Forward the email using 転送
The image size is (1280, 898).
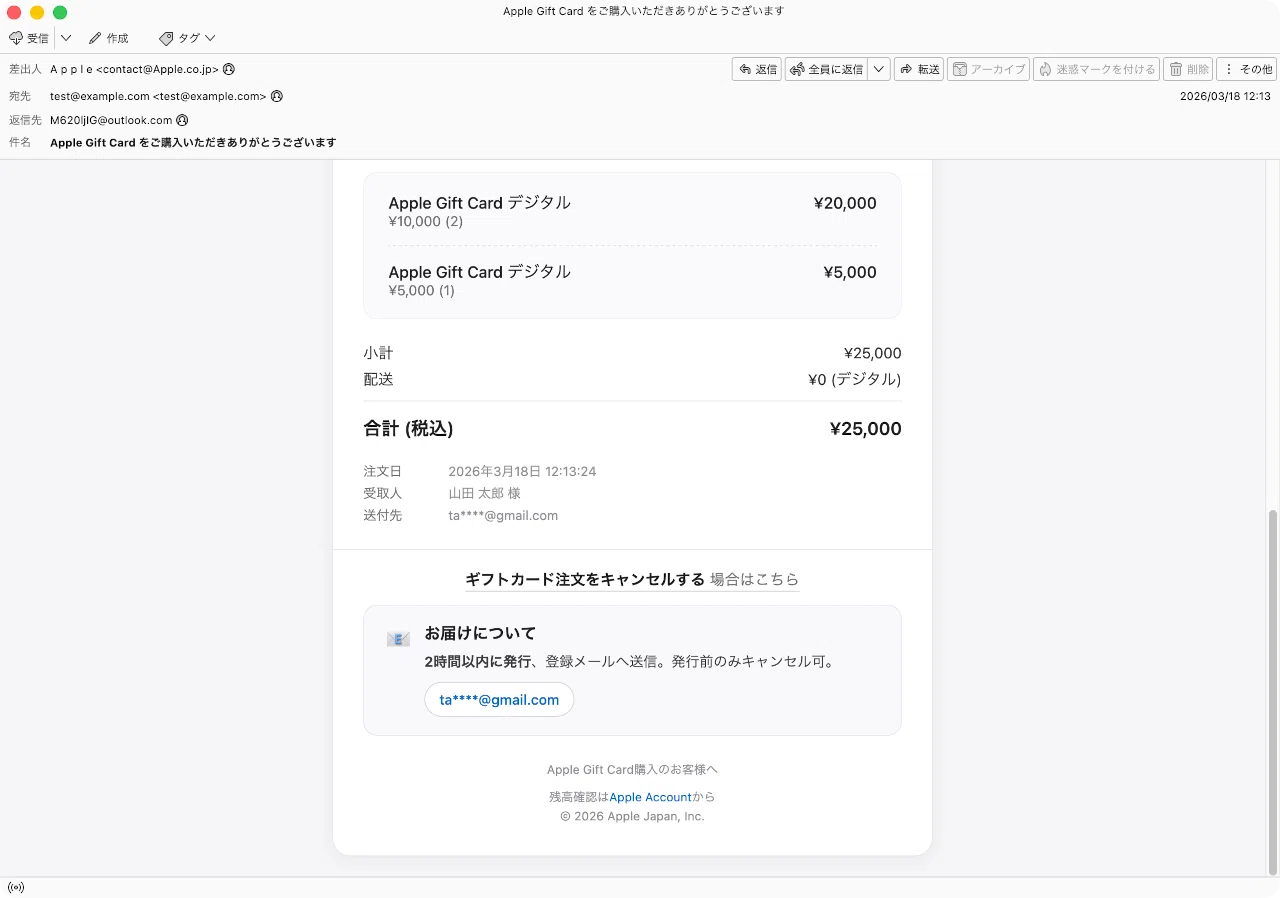pyautogui.click(x=919, y=69)
